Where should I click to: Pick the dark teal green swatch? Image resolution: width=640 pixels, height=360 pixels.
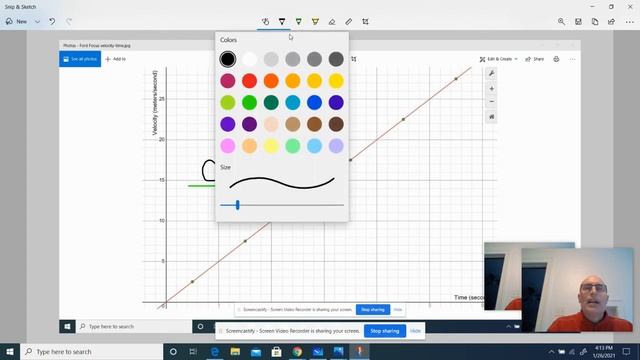[271, 102]
